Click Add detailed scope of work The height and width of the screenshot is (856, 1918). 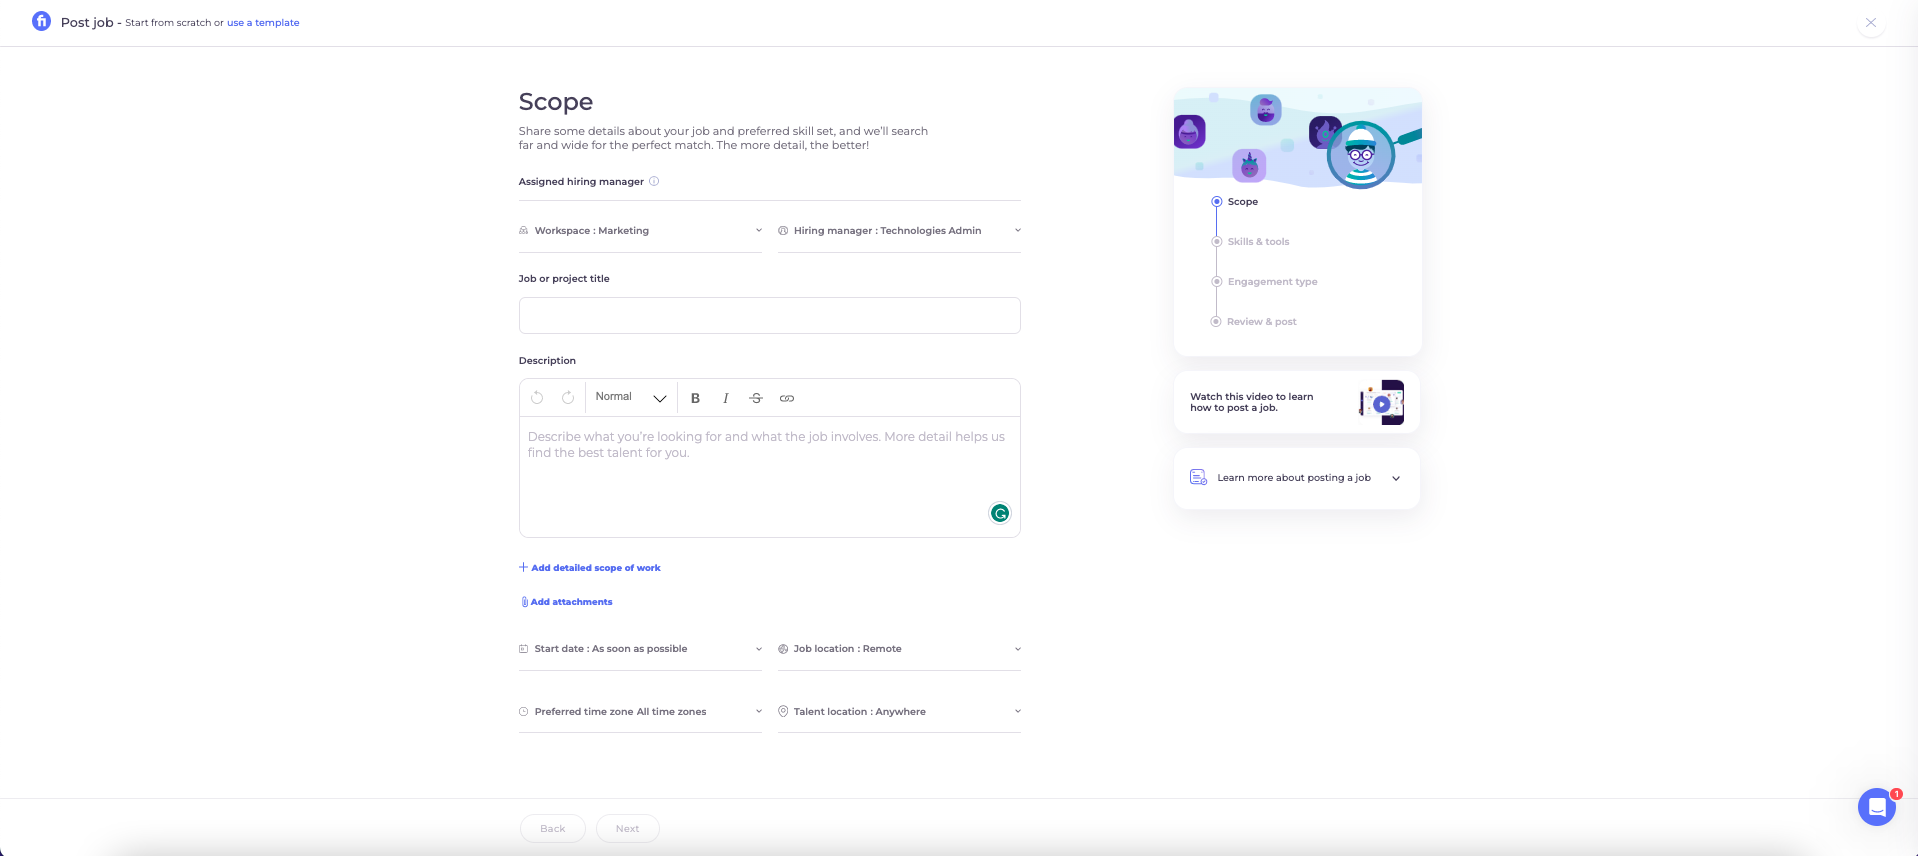590,568
